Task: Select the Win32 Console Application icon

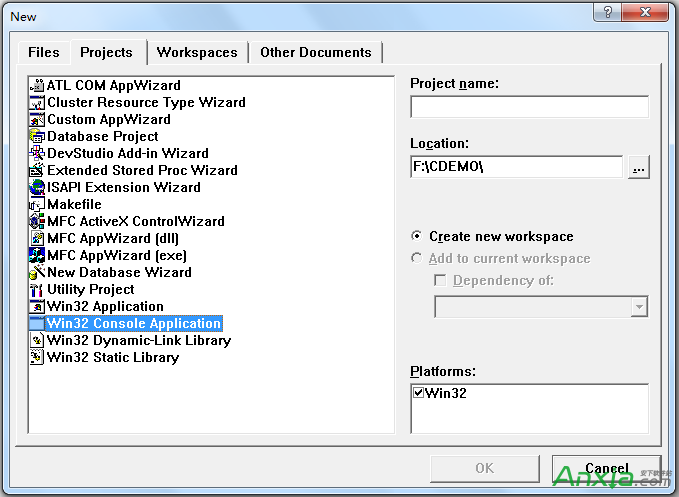Action: (x=37, y=323)
